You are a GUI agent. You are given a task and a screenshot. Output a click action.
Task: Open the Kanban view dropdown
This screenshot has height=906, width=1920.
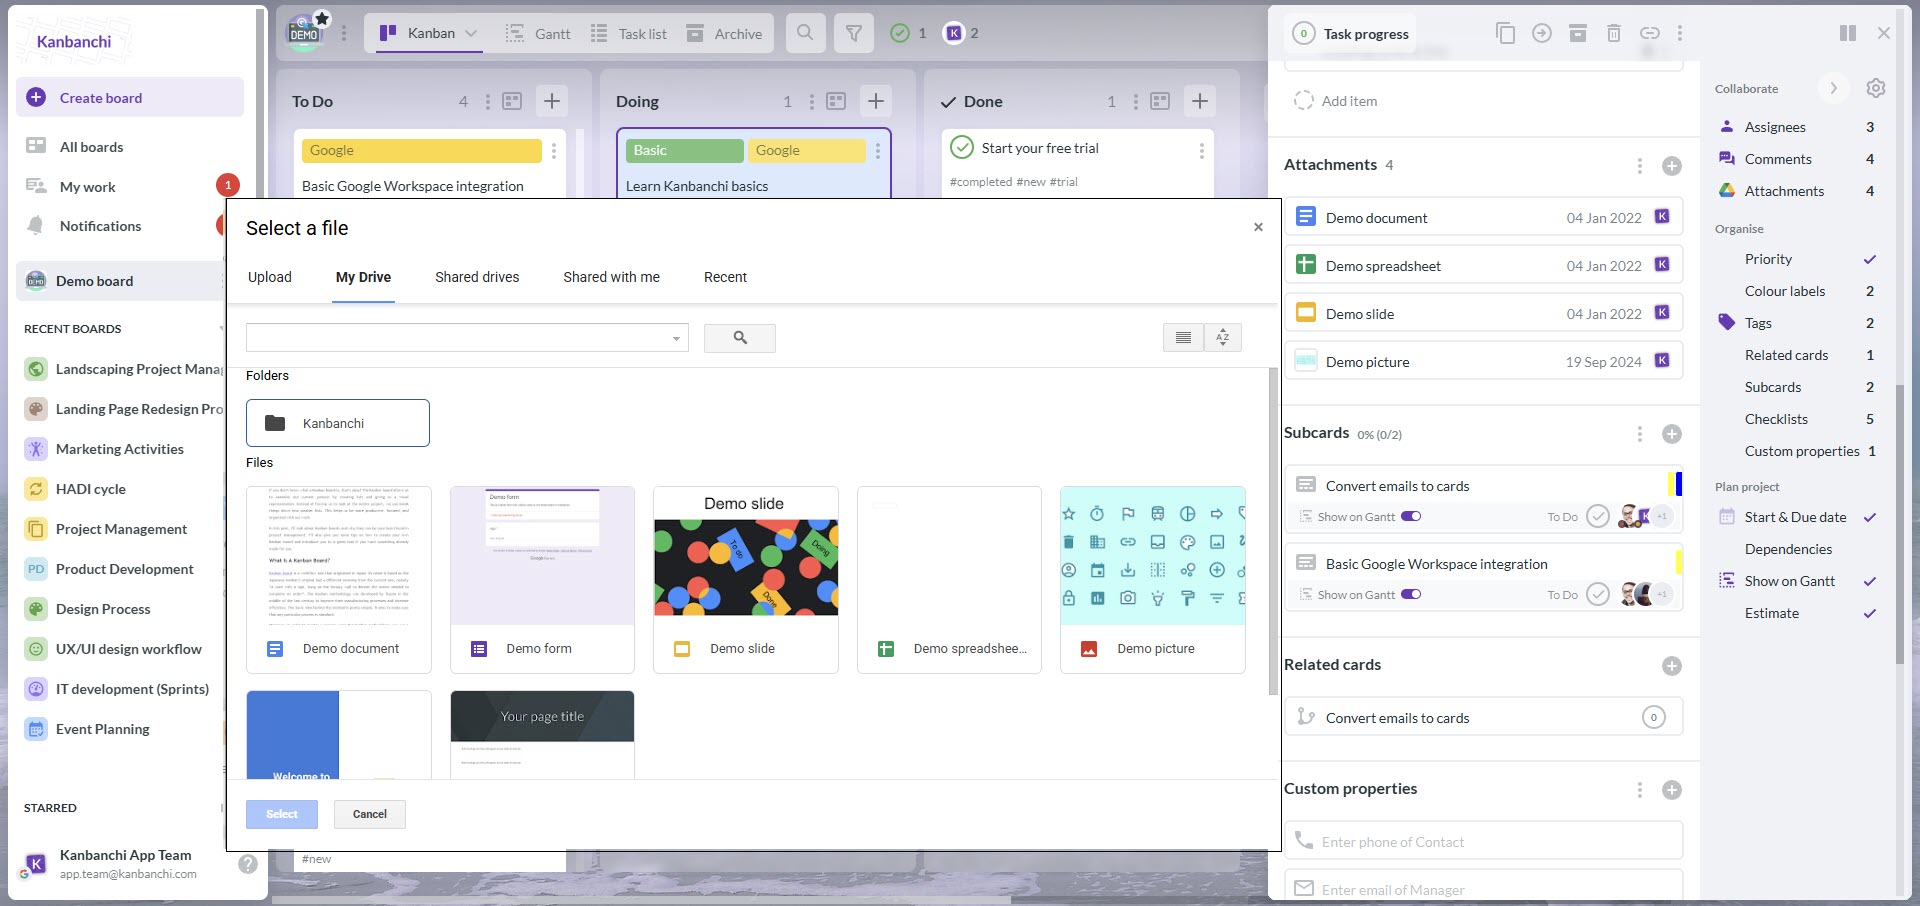click(470, 32)
